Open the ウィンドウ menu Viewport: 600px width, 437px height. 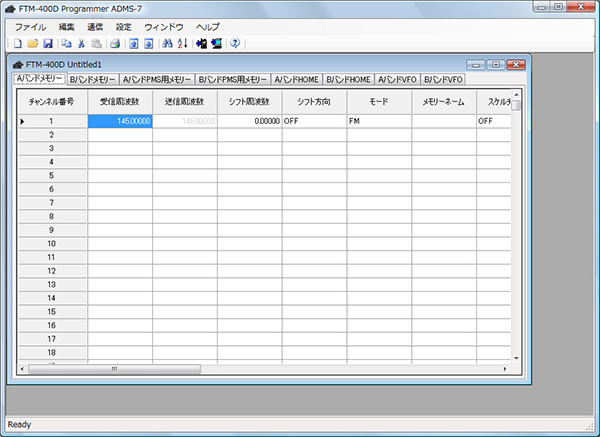pos(164,26)
